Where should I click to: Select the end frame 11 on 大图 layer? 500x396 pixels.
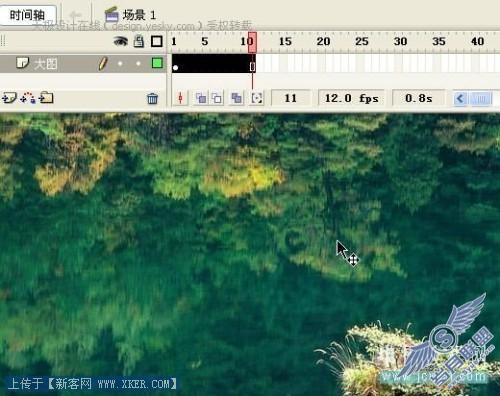tap(252, 64)
